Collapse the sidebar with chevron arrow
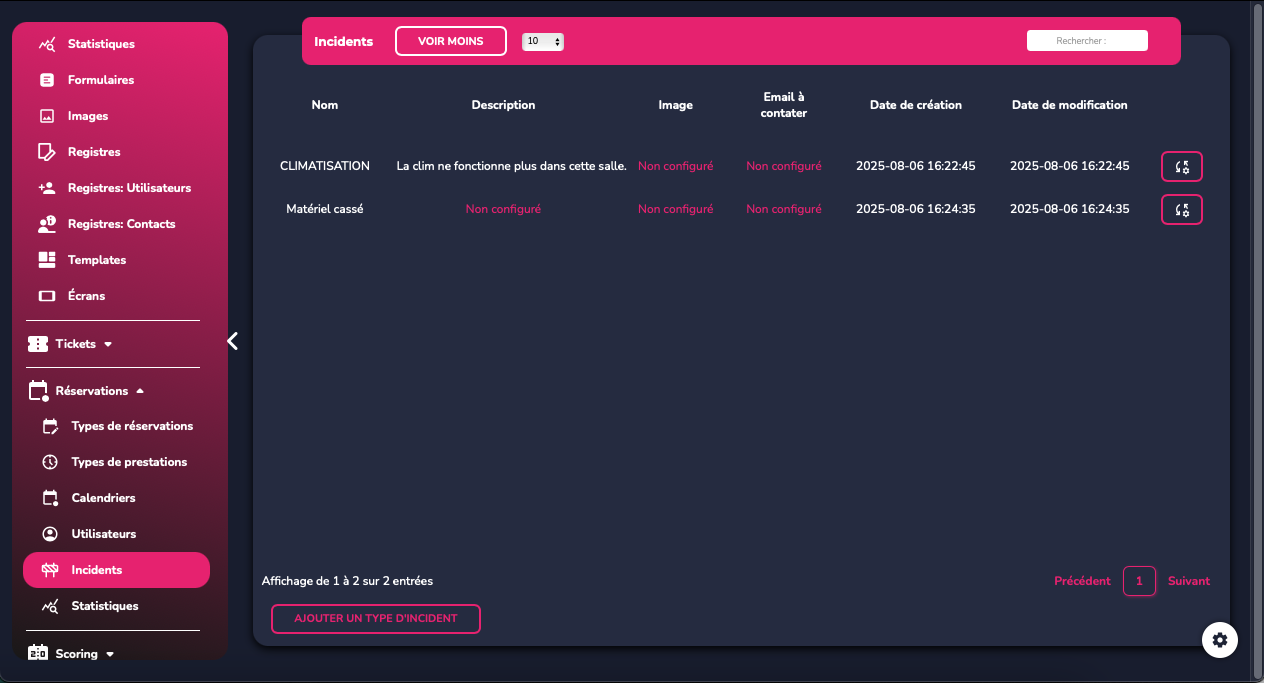The image size is (1264, 683). (233, 341)
